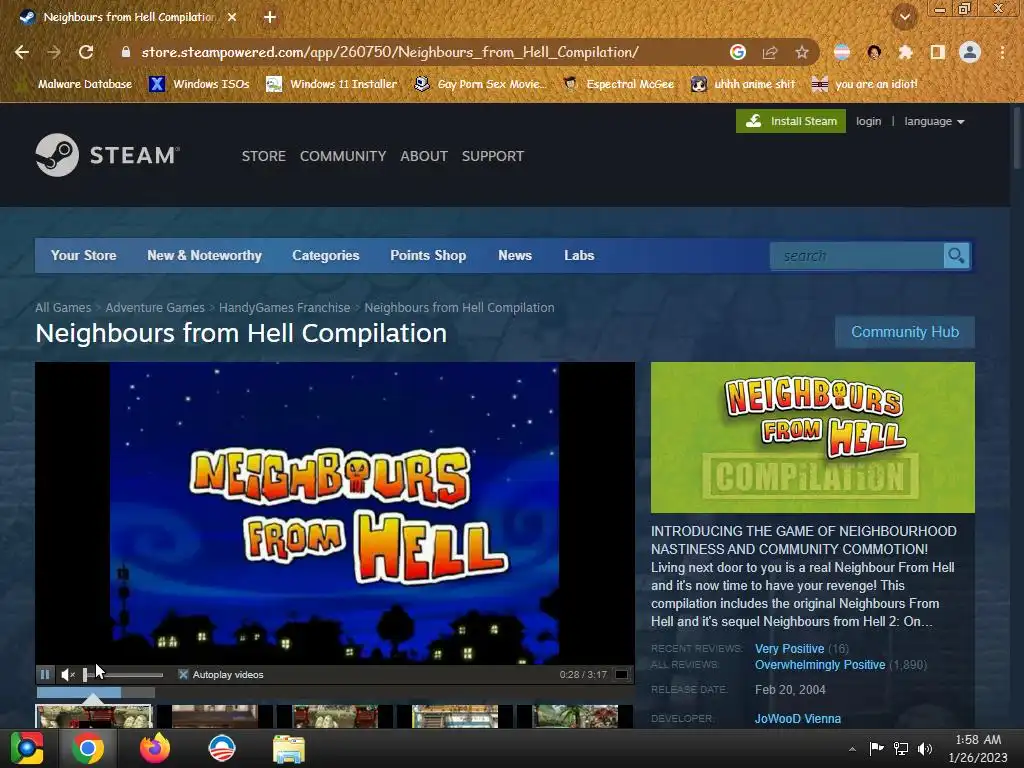
Task: Select the second media thumbnail
Action: click(215, 716)
